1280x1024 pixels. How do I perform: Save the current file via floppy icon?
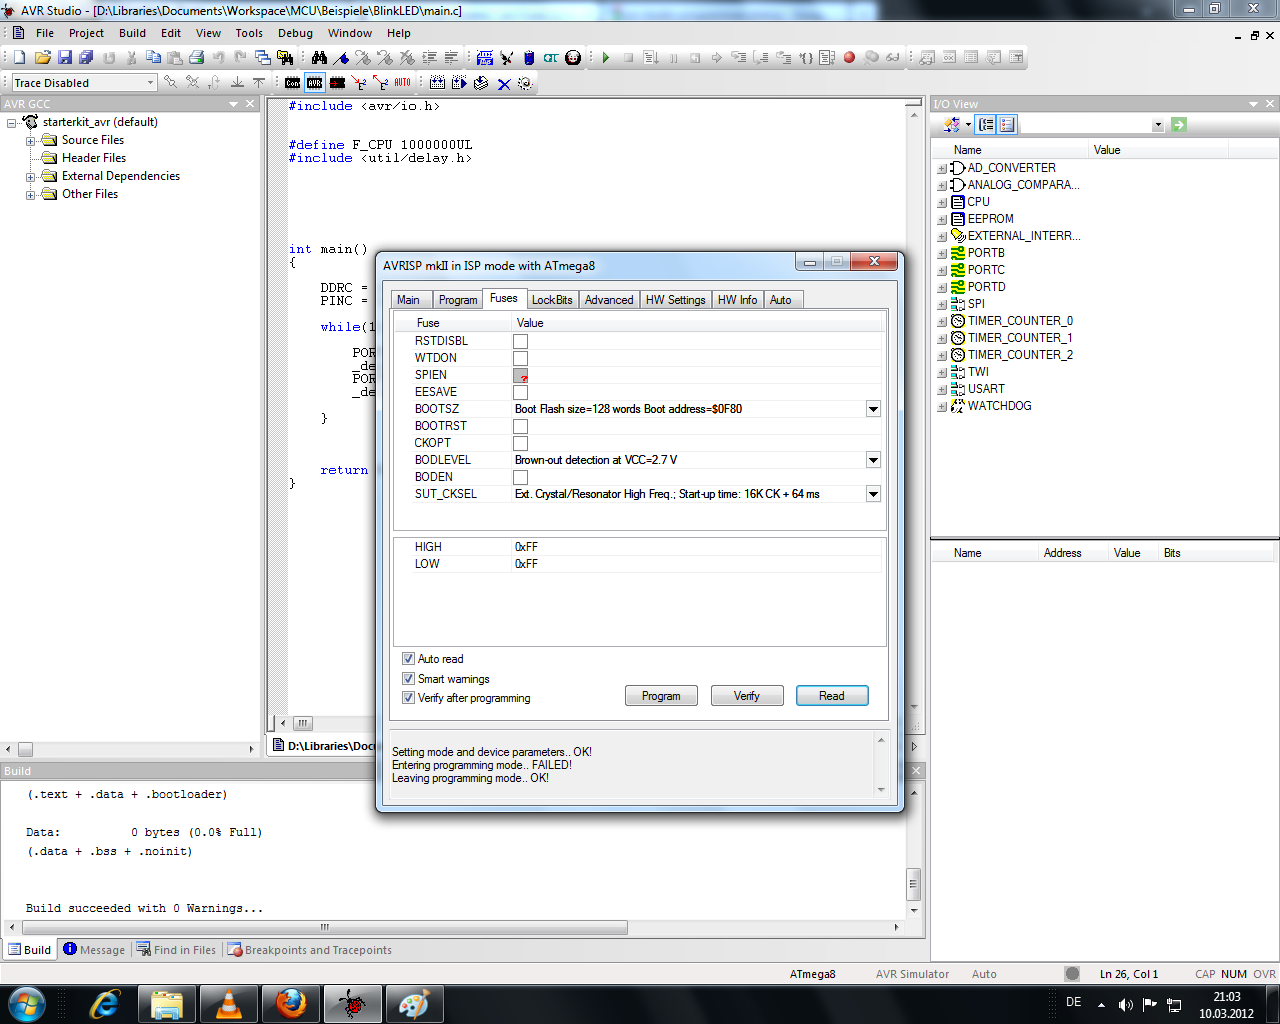click(x=65, y=58)
